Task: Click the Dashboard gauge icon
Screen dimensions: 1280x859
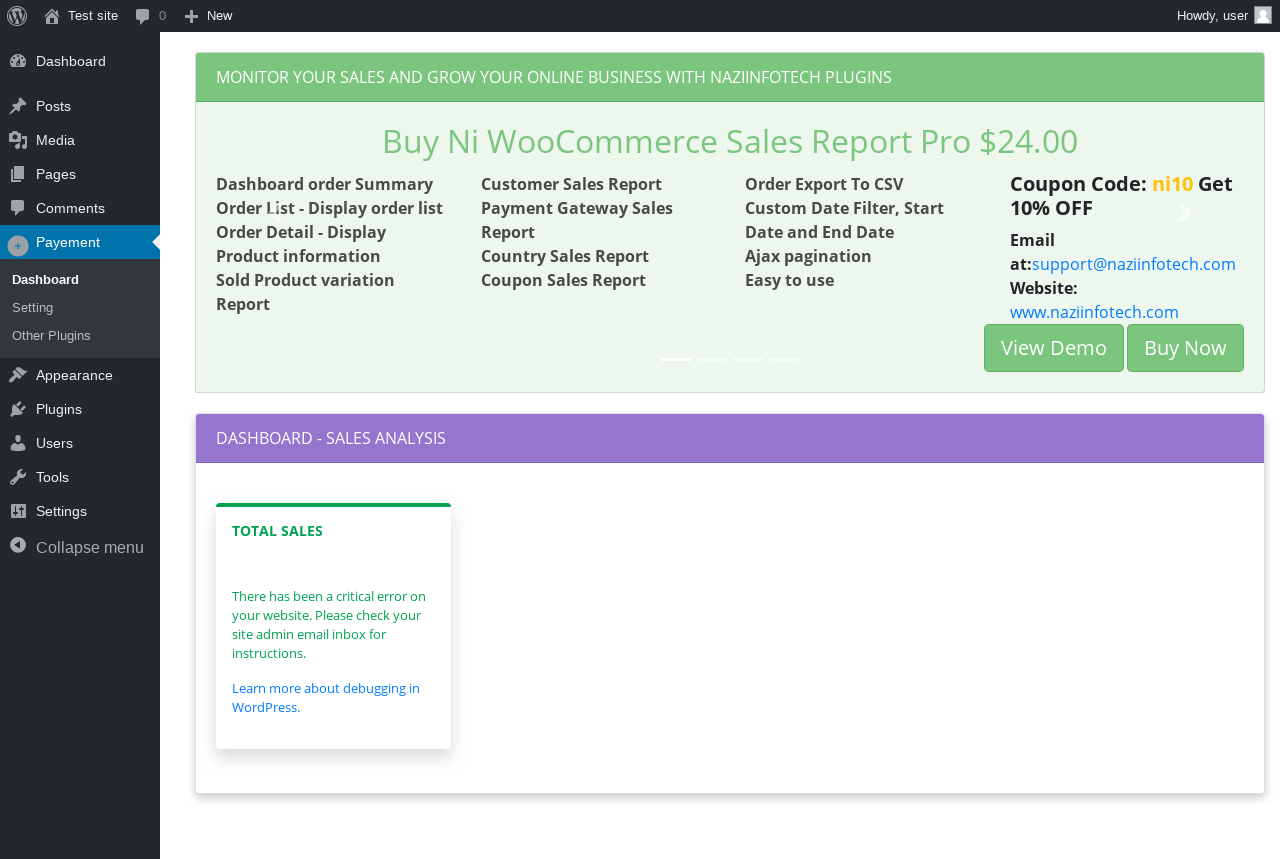Action: point(18,61)
